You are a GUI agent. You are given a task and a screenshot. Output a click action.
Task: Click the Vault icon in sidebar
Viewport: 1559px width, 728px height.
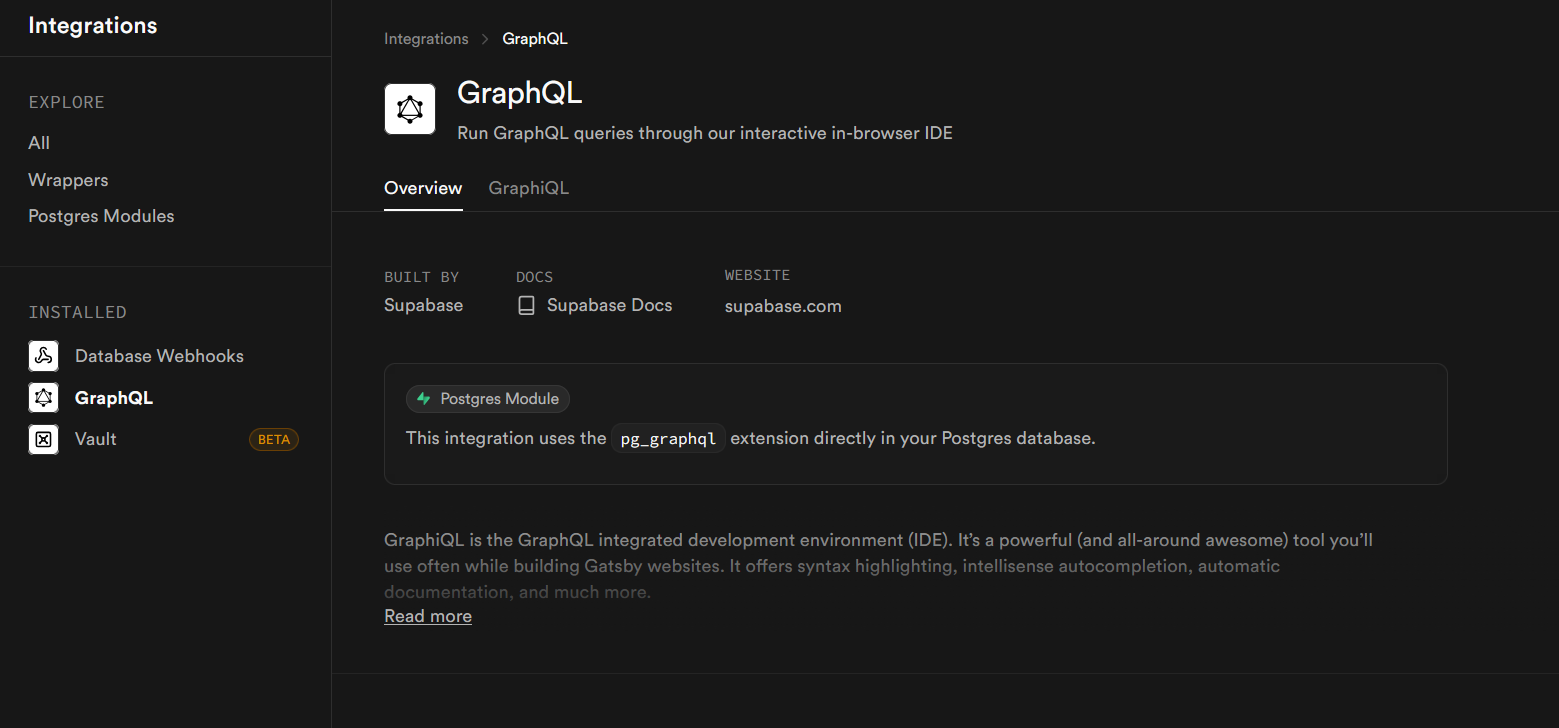(x=43, y=439)
